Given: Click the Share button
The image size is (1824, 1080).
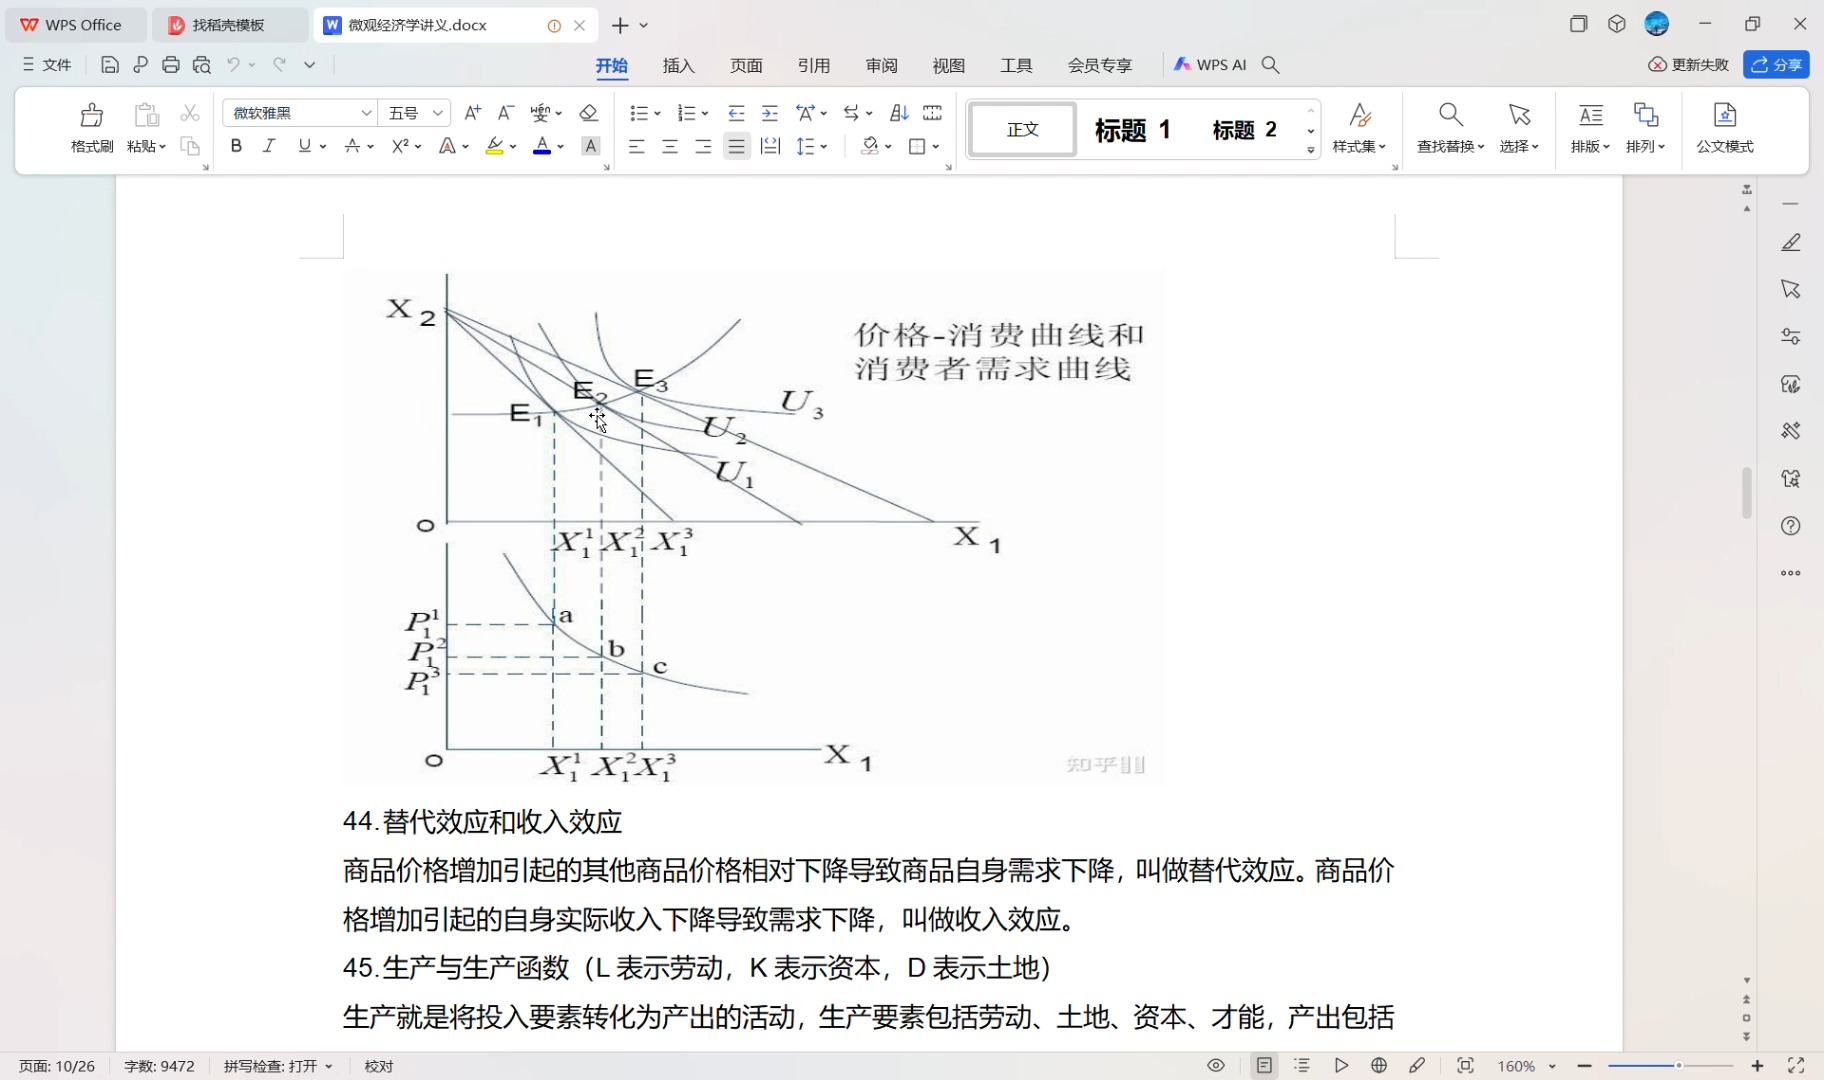Looking at the screenshot, I should (x=1776, y=65).
